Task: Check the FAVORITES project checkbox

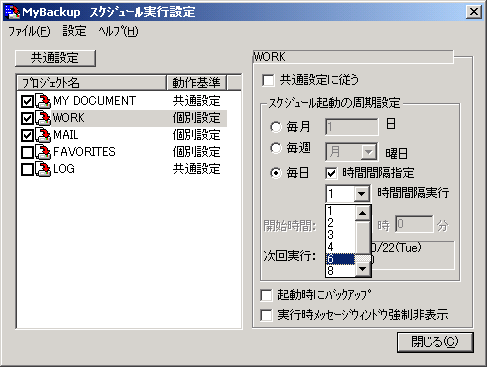Action: (x=27, y=152)
